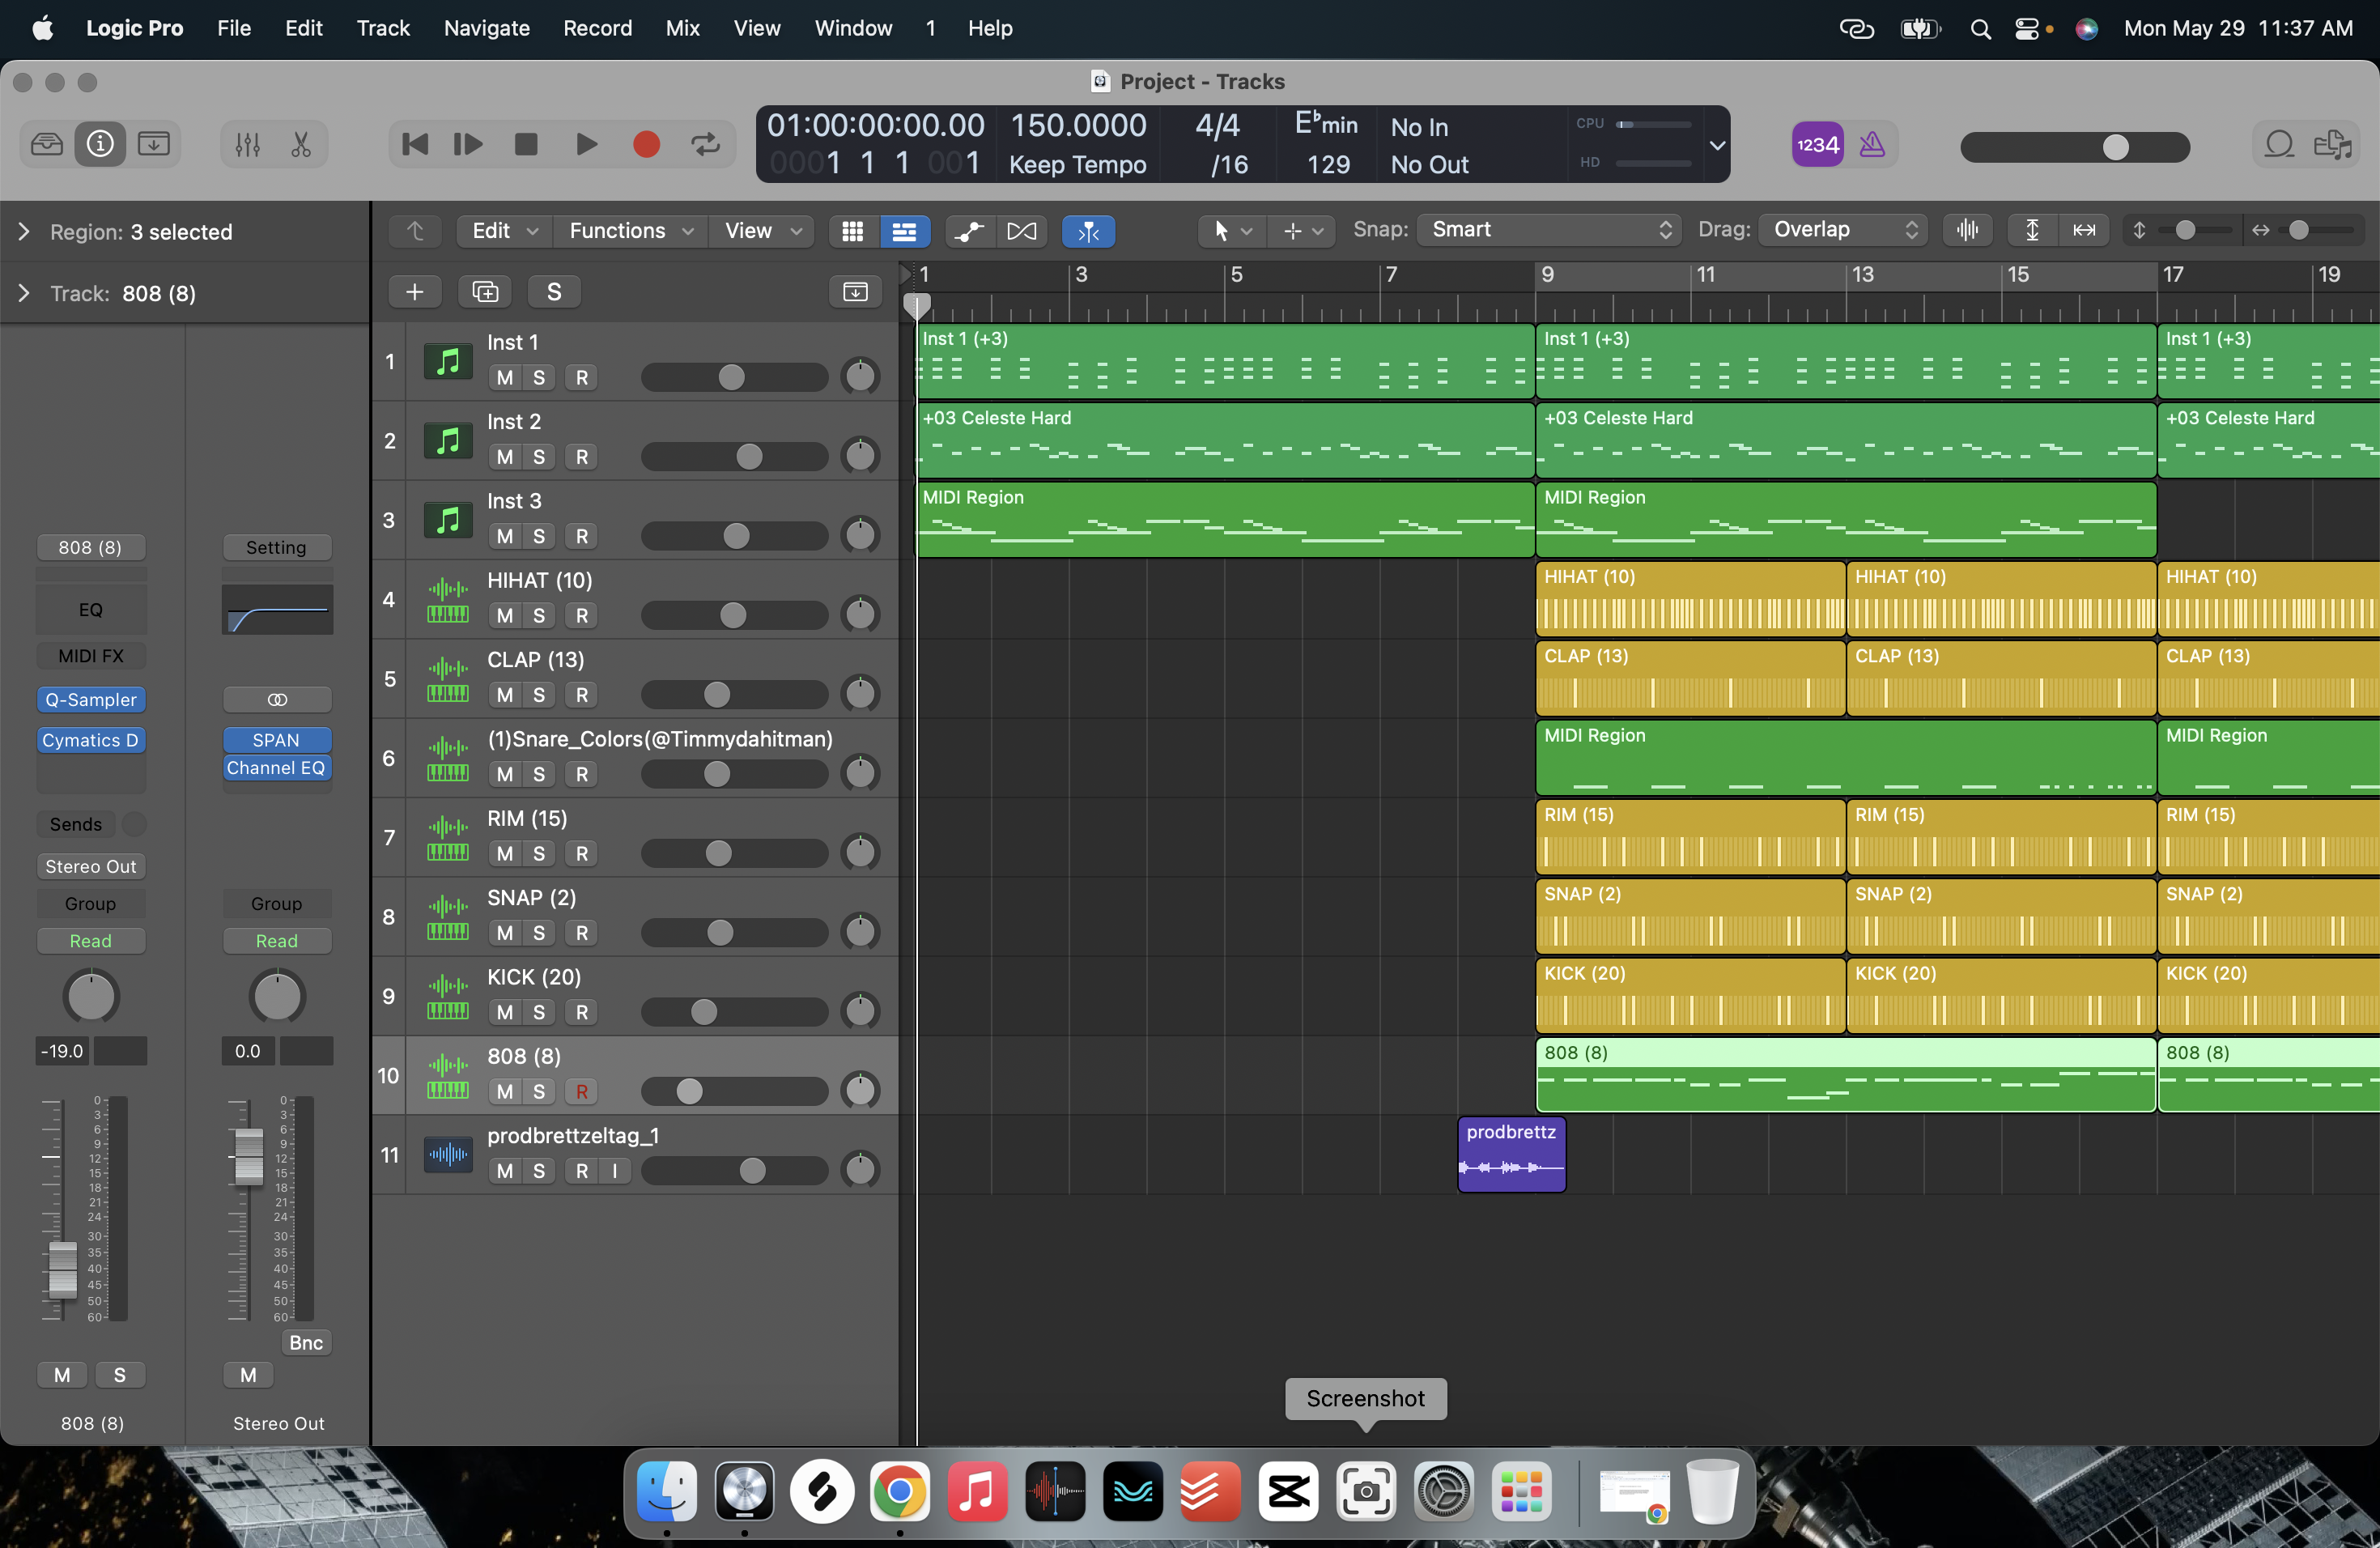Toggle the Metronome click button
The image size is (2380, 1548).
coord(1872,145)
